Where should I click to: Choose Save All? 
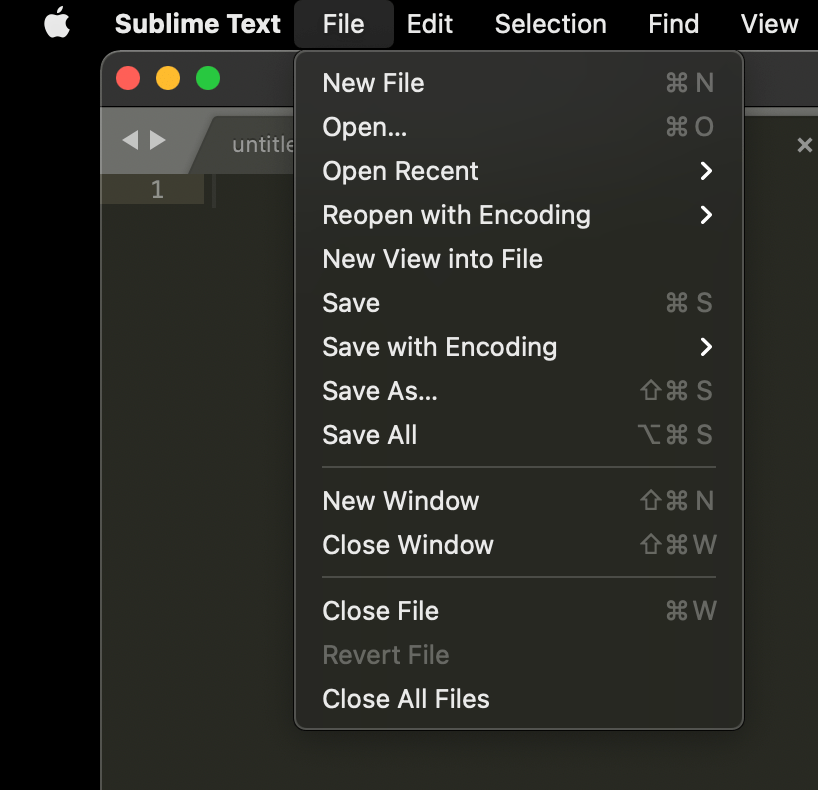click(x=369, y=435)
